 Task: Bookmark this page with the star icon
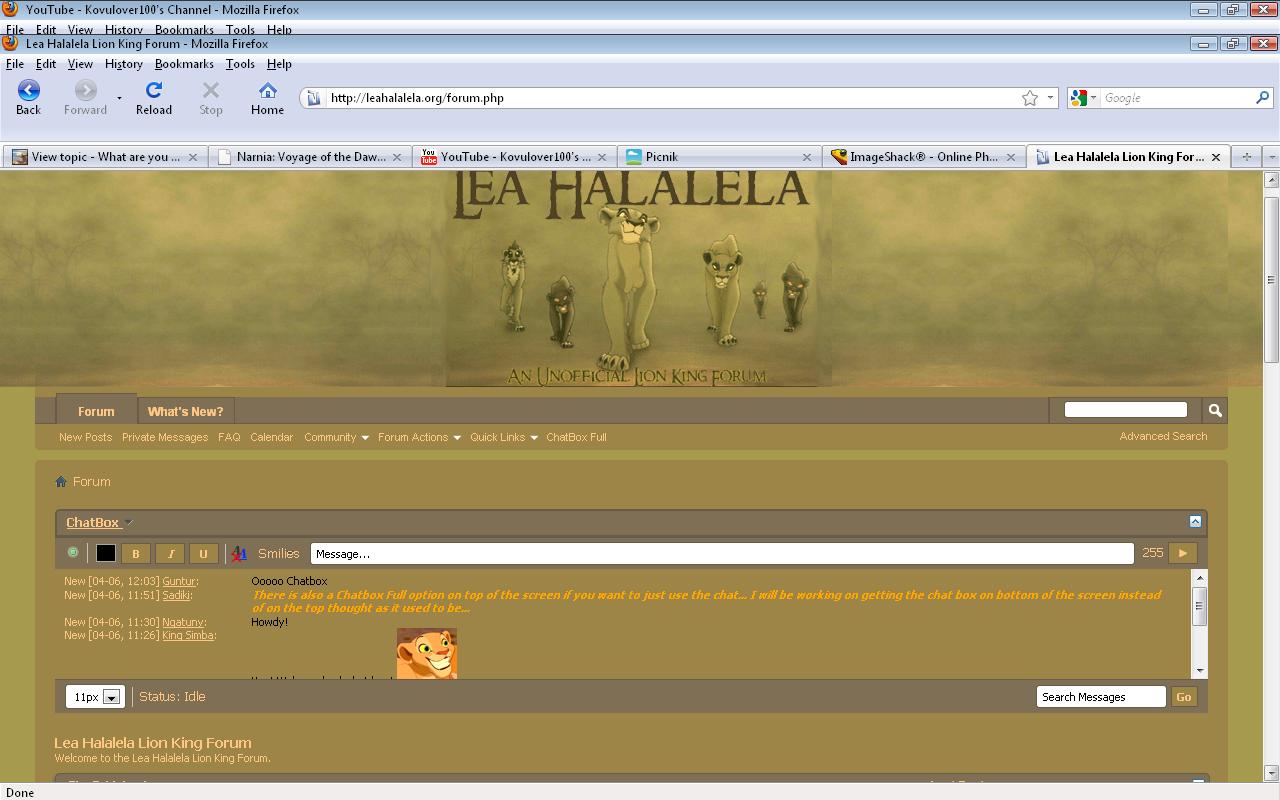[x=1029, y=98]
